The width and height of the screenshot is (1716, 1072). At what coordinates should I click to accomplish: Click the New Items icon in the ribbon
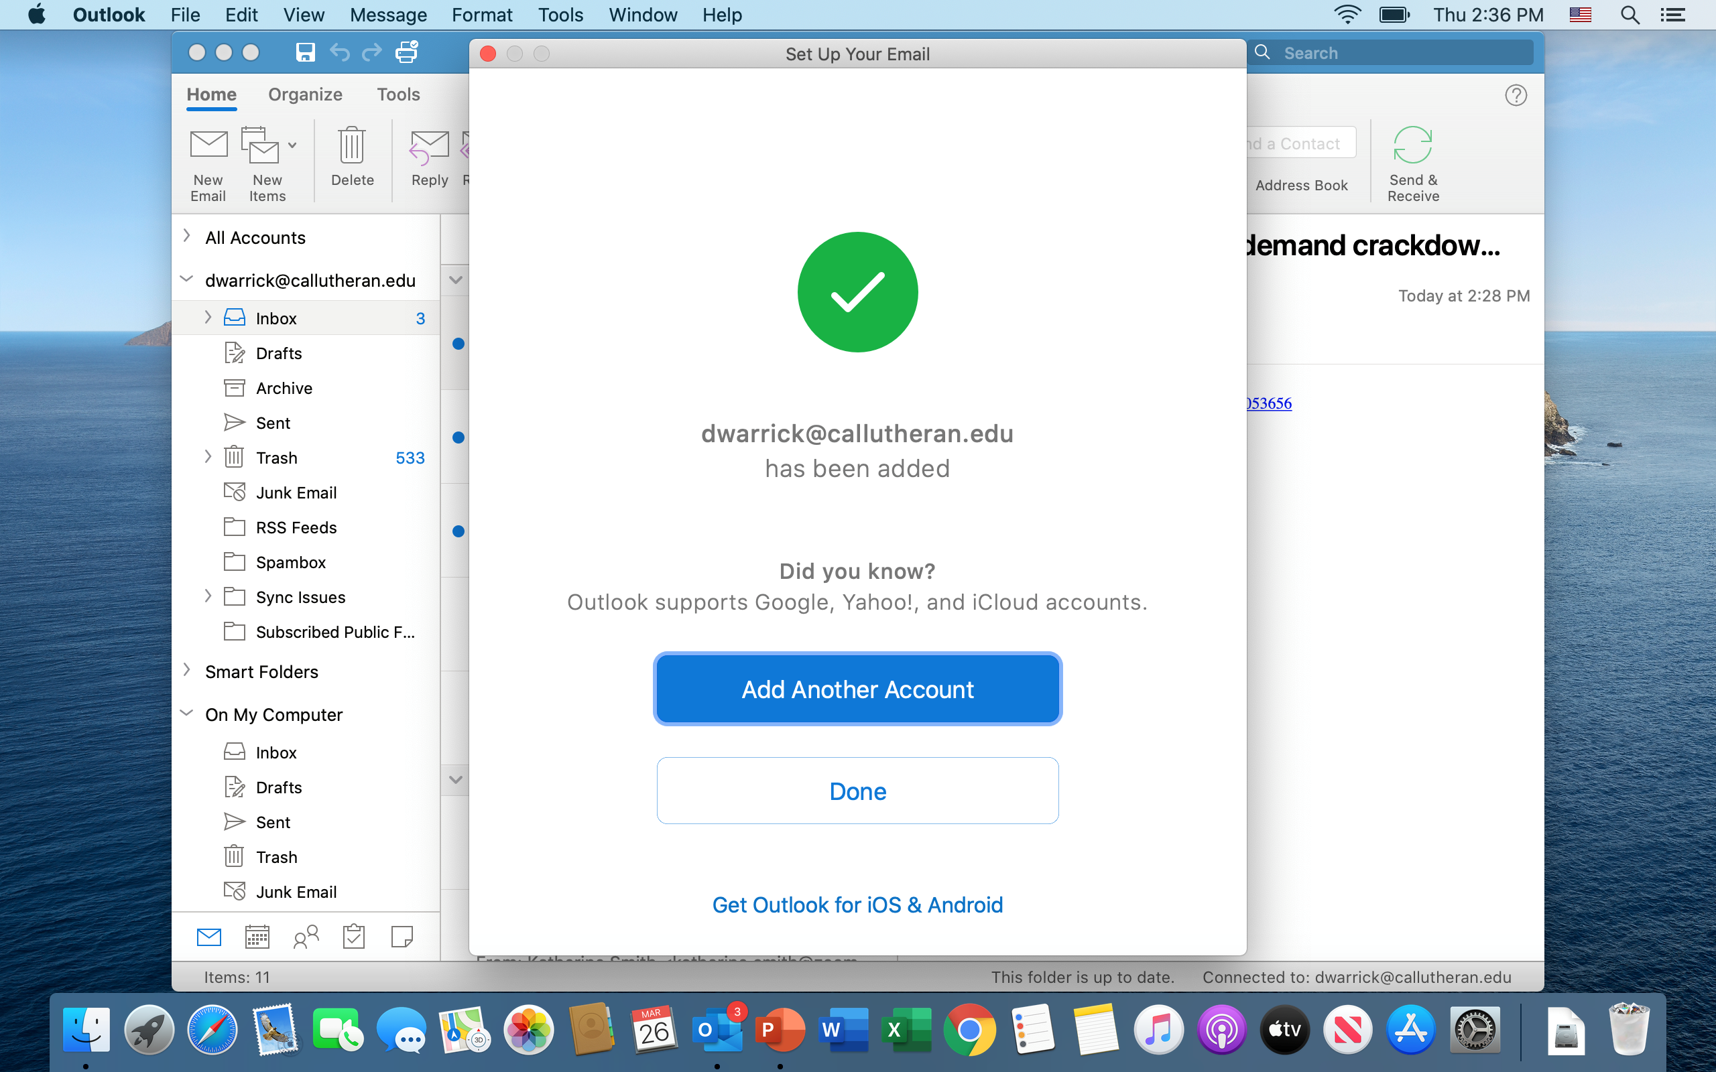point(261,145)
